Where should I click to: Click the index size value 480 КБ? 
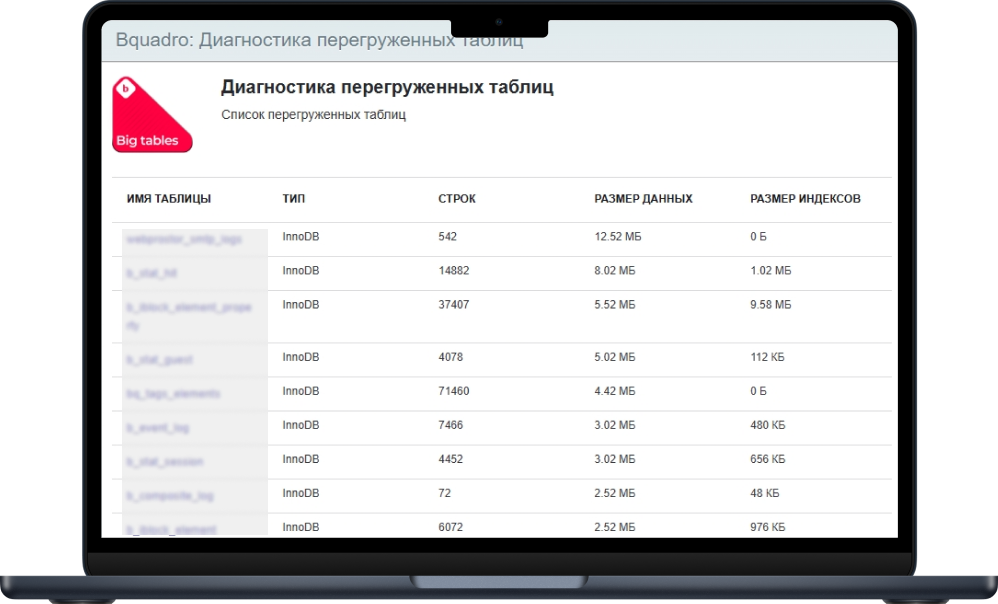768,425
